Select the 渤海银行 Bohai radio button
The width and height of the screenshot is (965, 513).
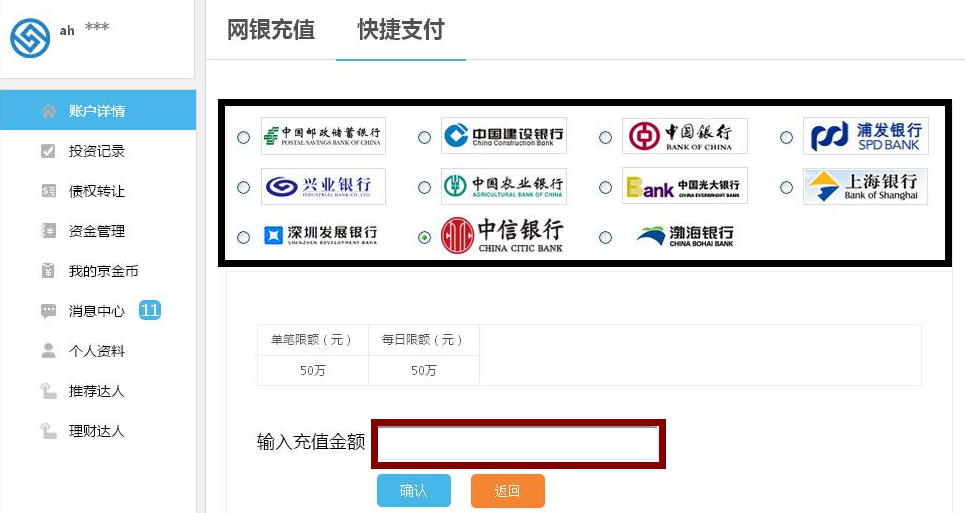tap(606, 237)
